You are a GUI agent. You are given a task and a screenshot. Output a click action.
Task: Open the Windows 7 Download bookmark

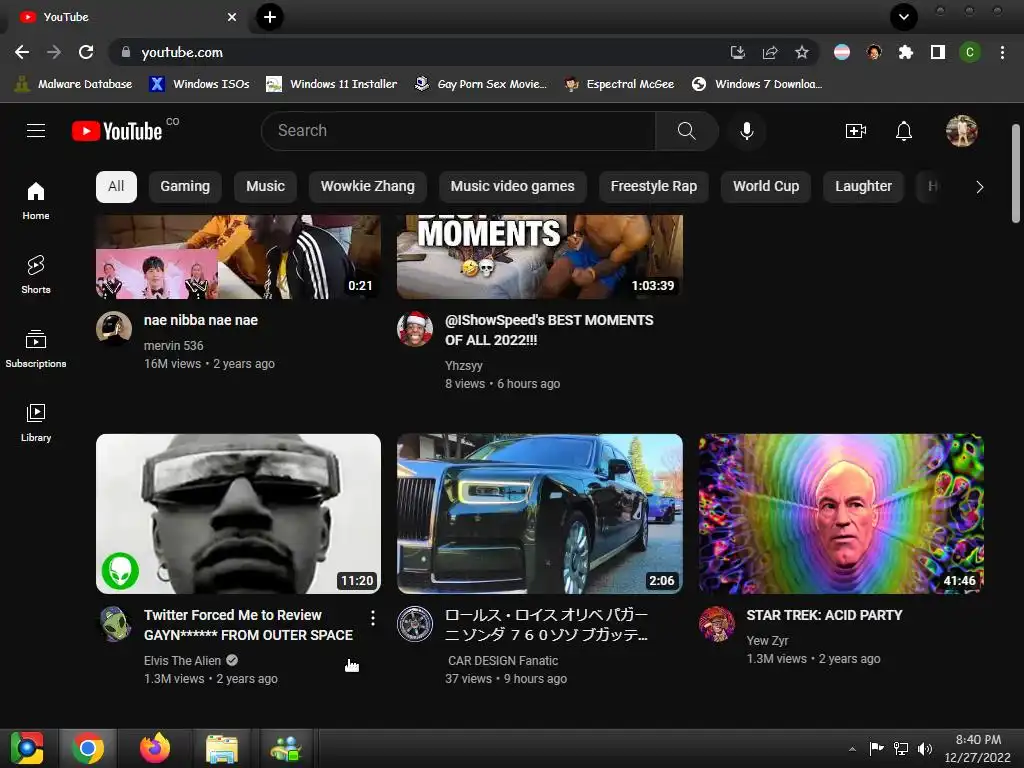(757, 84)
